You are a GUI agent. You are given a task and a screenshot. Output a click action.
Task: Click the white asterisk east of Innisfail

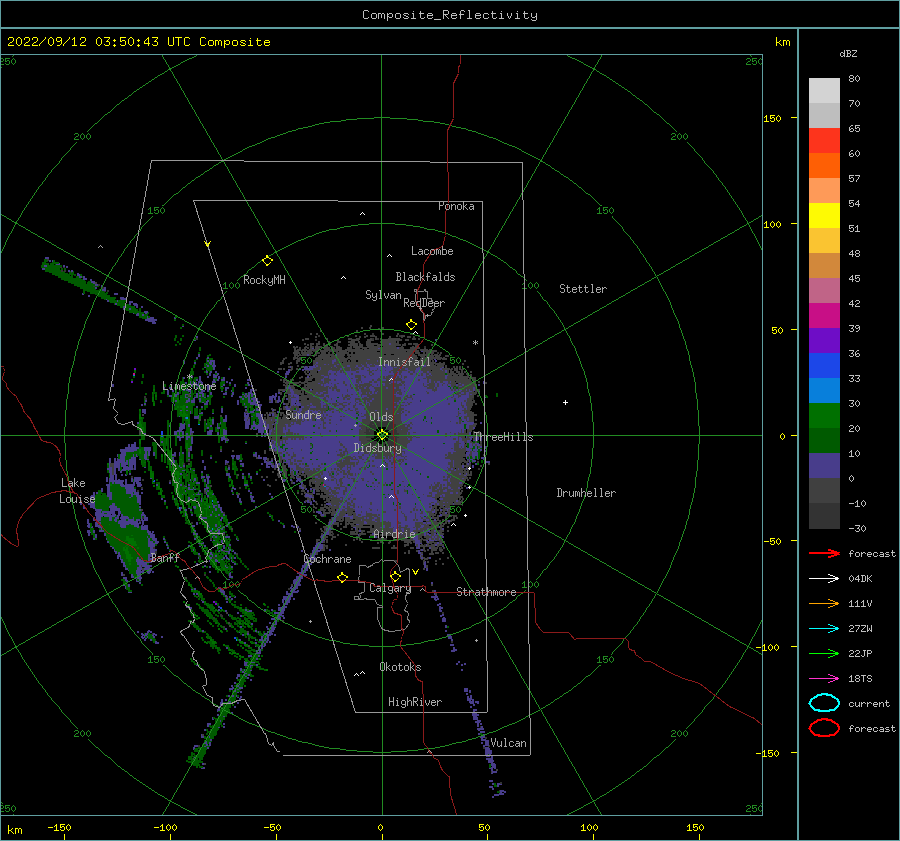475,343
